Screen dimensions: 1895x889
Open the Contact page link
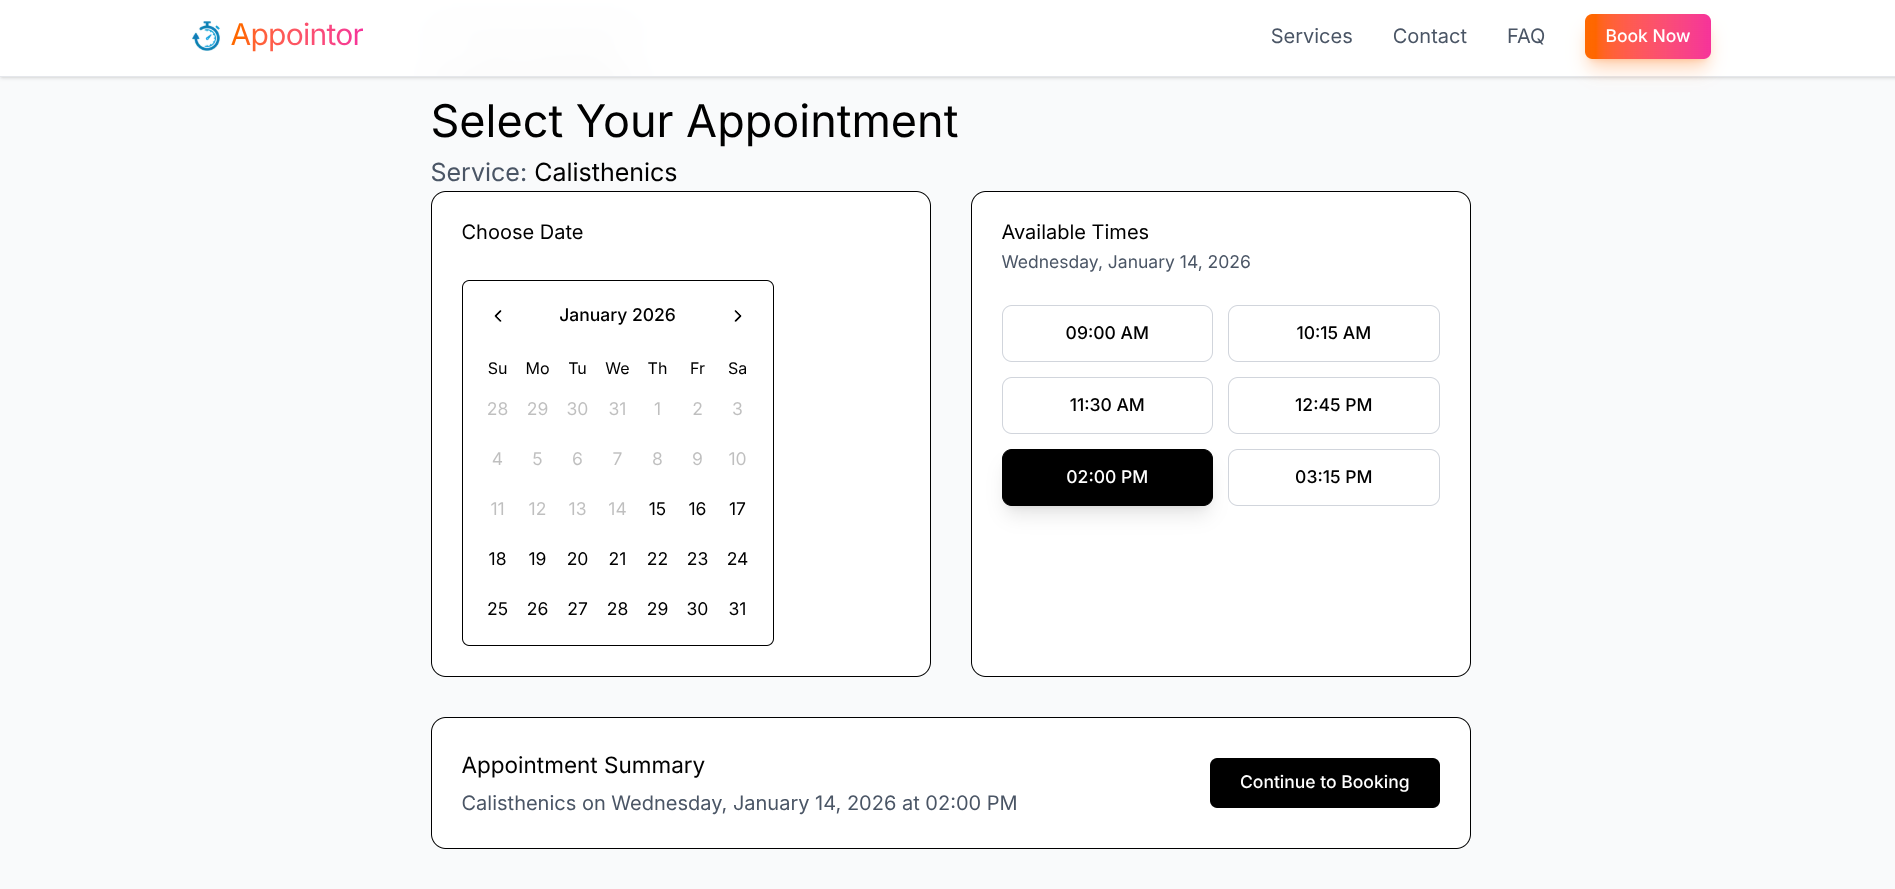[x=1429, y=36]
